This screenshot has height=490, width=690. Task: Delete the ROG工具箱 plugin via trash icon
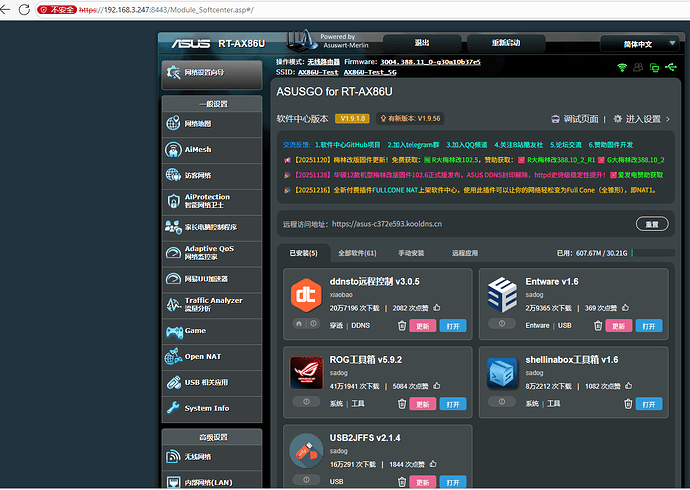(402, 404)
